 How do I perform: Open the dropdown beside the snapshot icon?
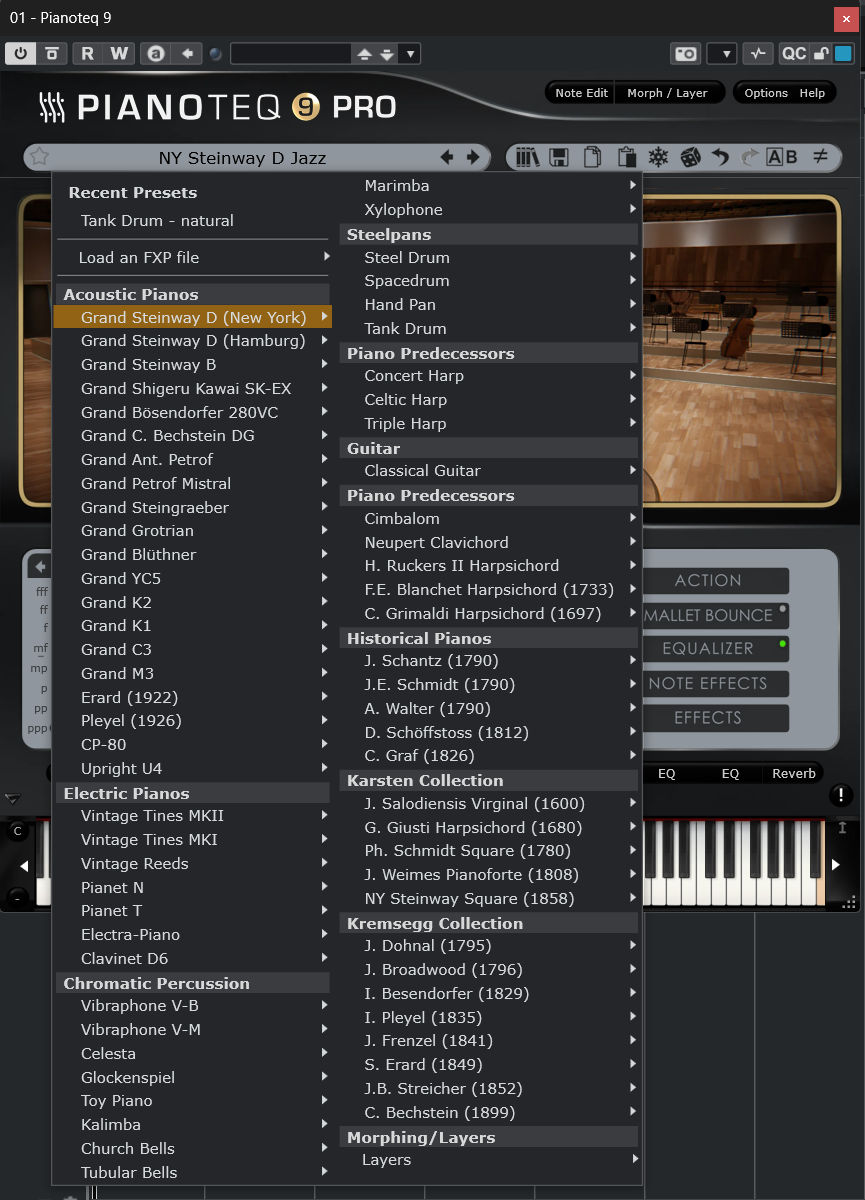tap(722, 54)
